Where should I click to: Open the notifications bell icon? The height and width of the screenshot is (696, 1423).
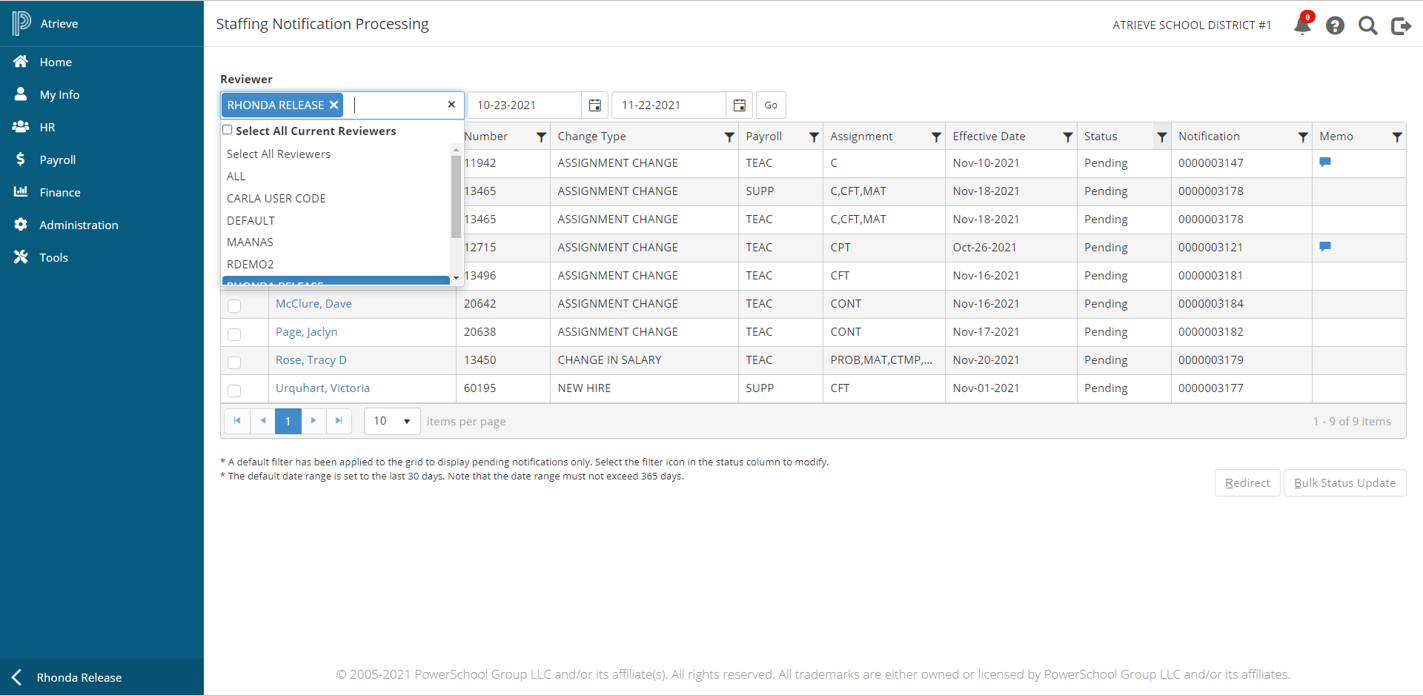(x=1302, y=25)
